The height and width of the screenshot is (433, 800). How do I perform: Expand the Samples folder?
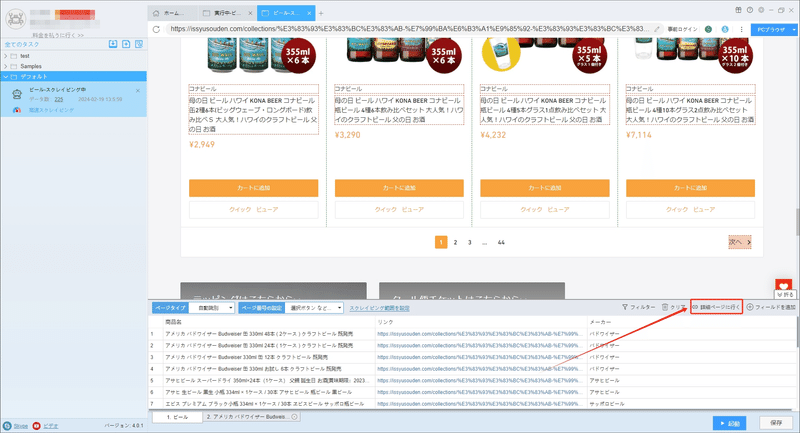pos(6,66)
